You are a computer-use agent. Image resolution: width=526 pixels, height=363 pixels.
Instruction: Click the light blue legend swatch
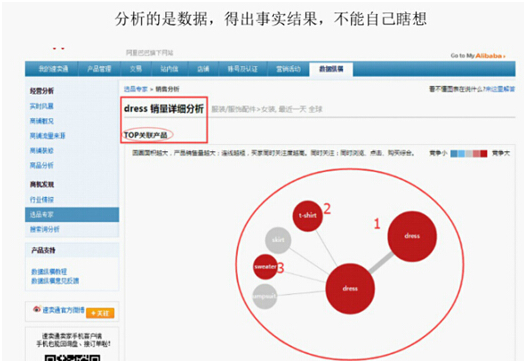(x=461, y=154)
